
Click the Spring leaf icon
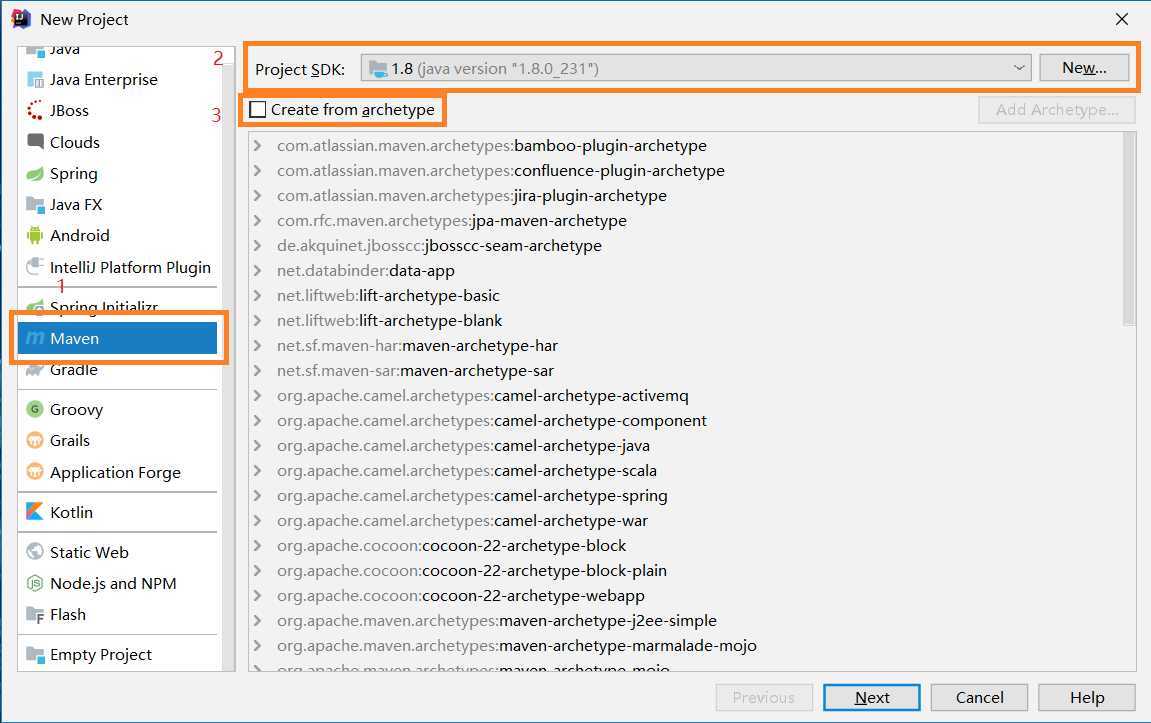35,174
